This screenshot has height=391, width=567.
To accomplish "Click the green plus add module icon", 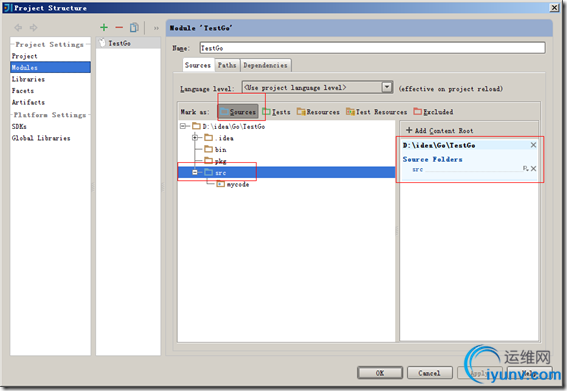I will [104, 27].
